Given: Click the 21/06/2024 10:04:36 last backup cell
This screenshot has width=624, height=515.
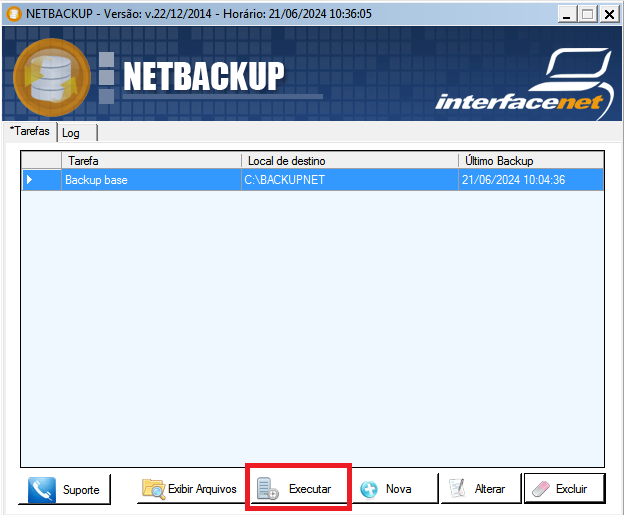Looking at the screenshot, I should click(531, 180).
